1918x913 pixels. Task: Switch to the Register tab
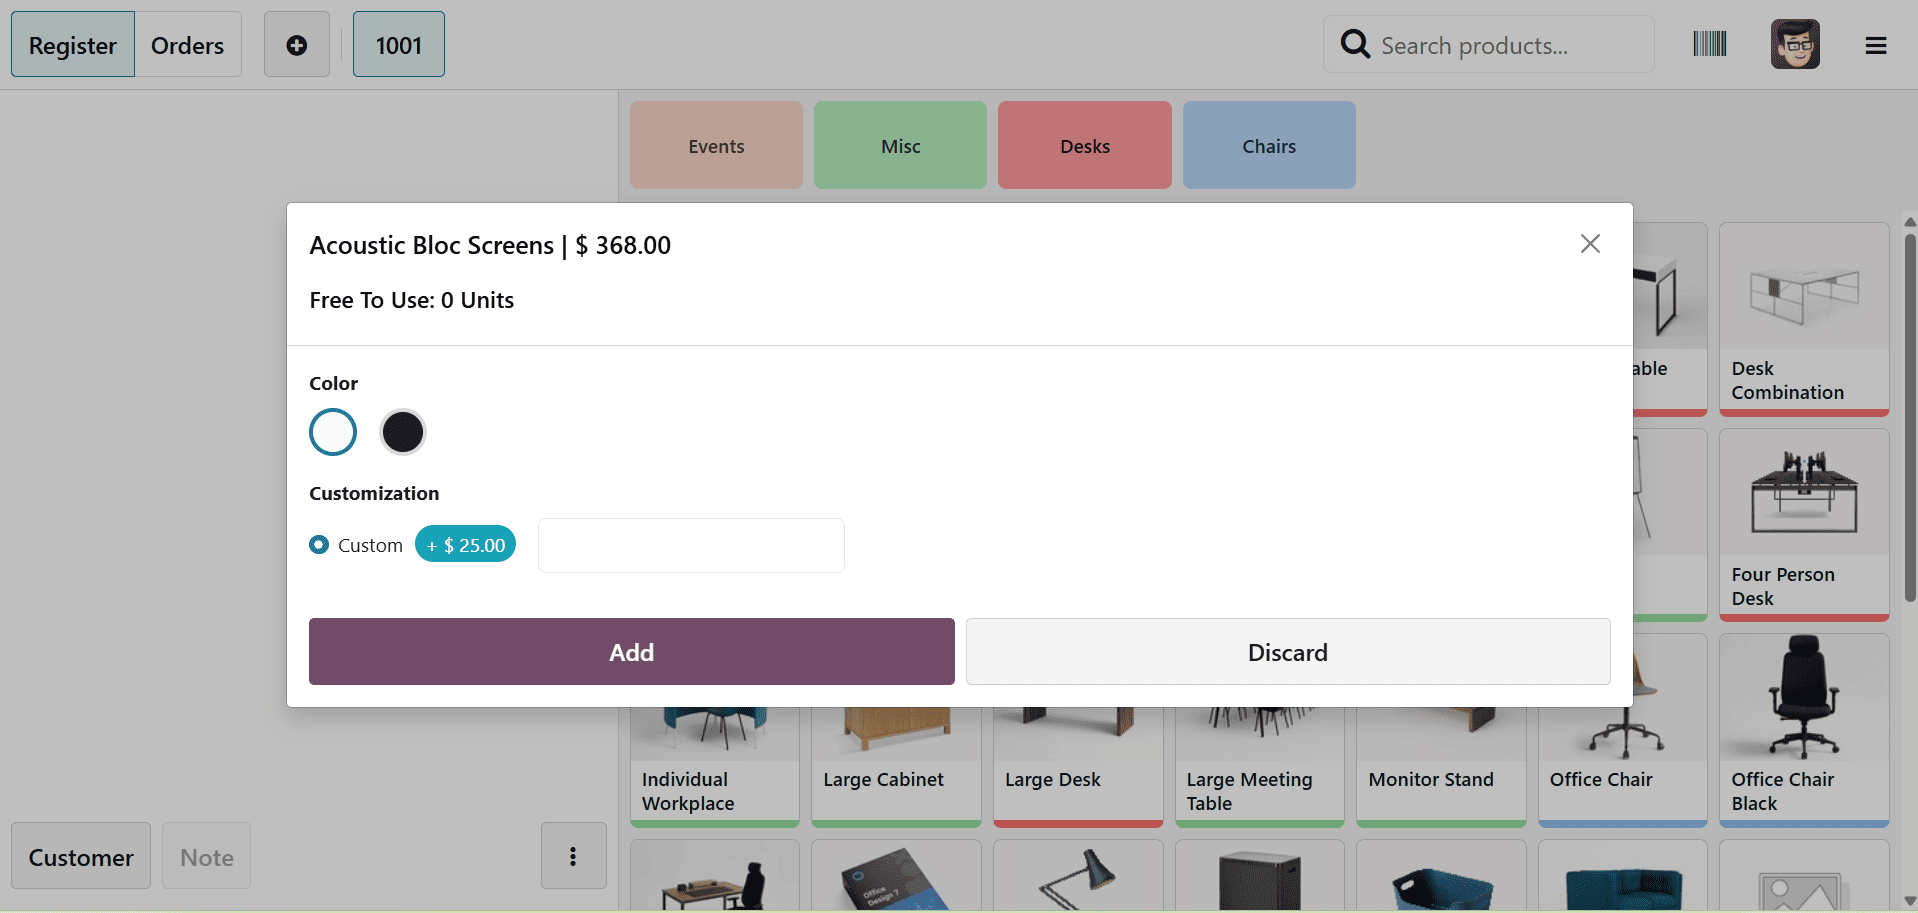click(73, 45)
